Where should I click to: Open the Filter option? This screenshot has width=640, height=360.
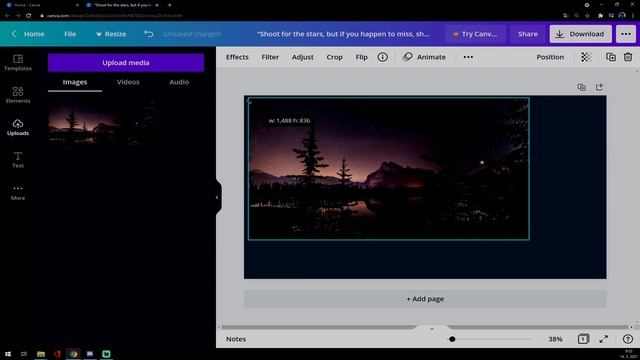pyautogui.click(x=270, y=57)
